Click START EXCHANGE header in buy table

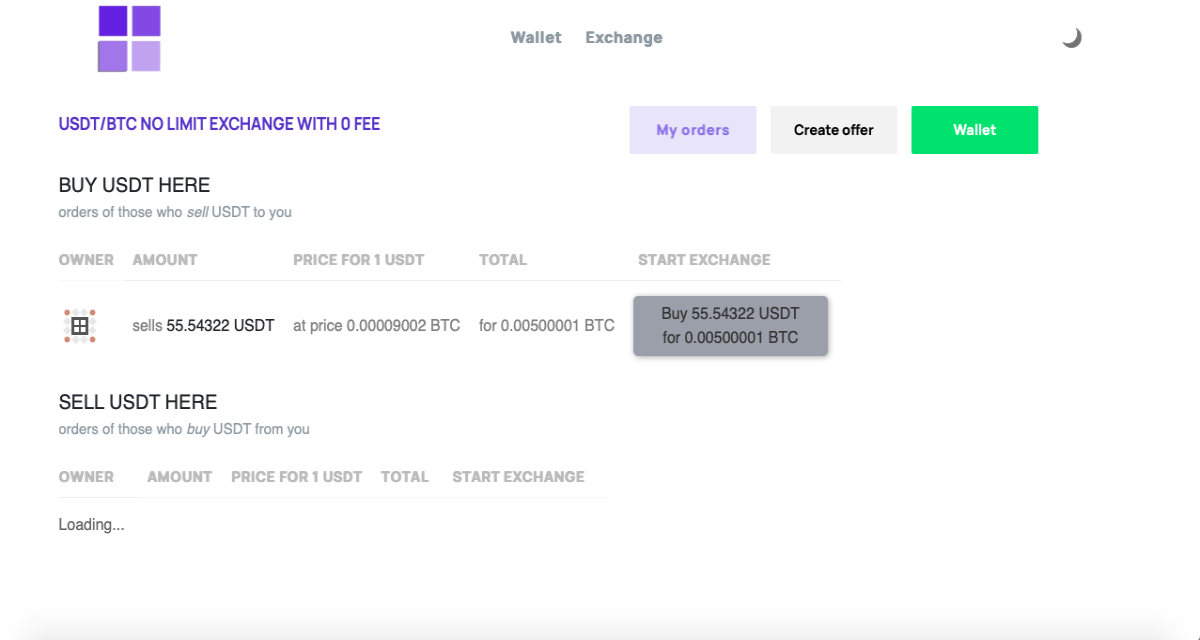point(704,260)
